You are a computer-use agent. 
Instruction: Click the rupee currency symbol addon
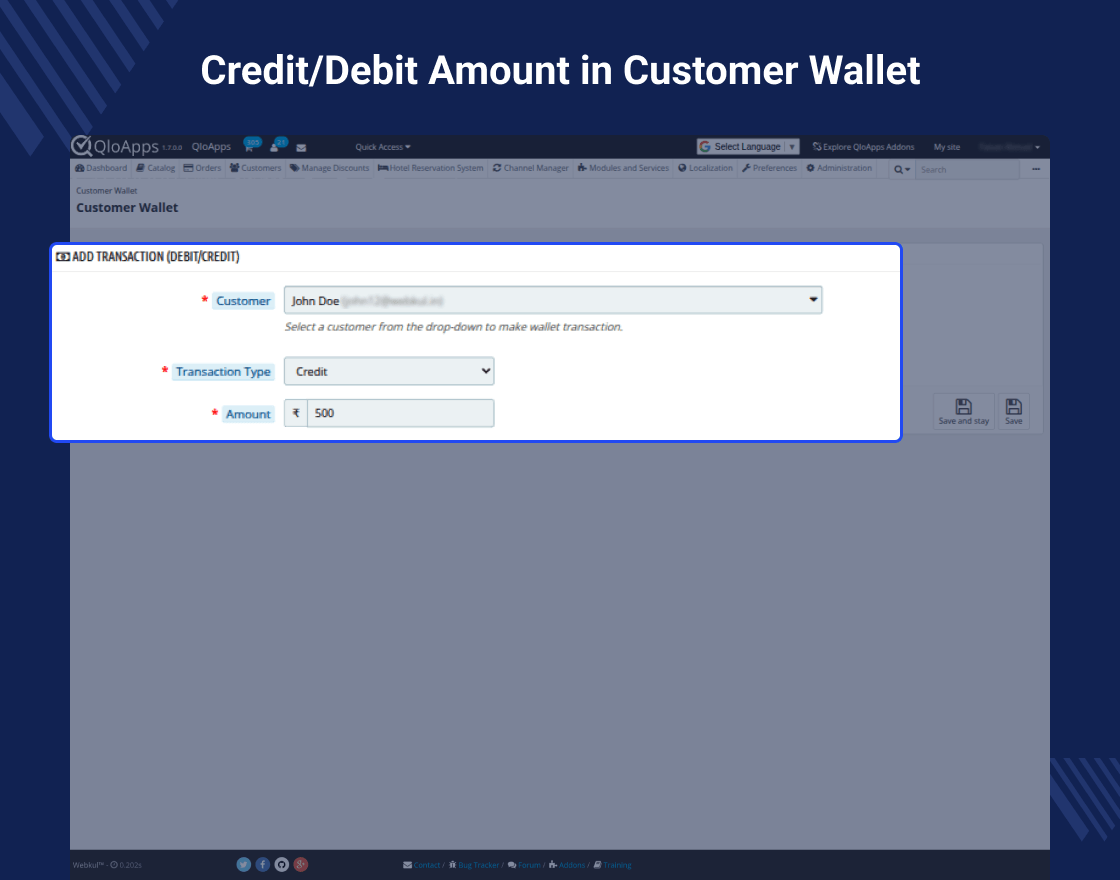coord(296,414)
